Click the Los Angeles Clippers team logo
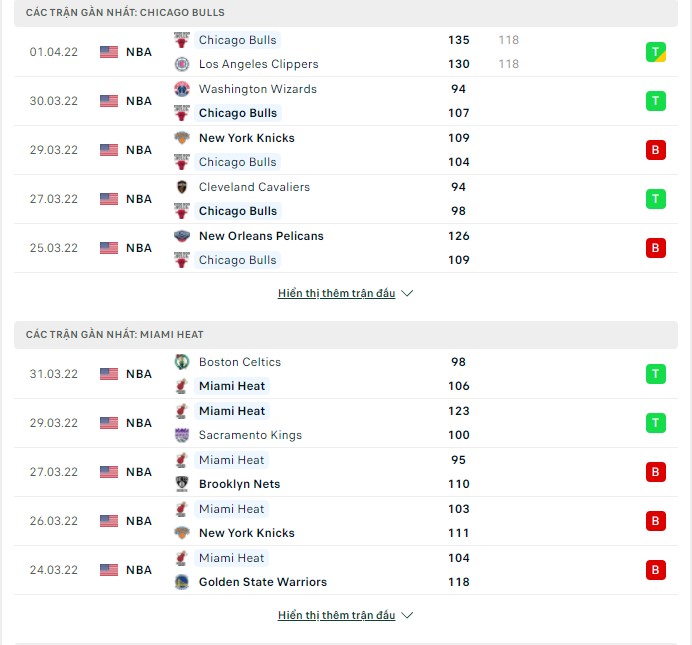The height and width of the screenshot is (645, 692). tap(181, 64)
